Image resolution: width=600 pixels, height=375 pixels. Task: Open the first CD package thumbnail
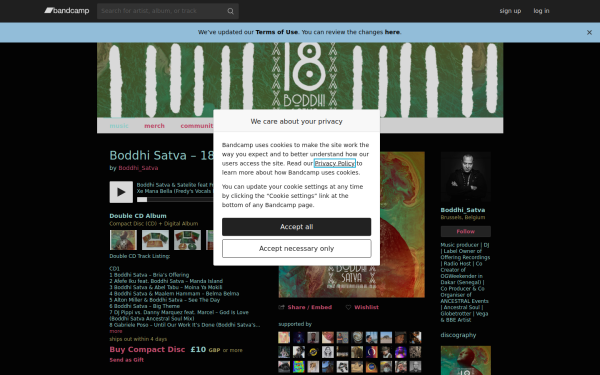123,240
